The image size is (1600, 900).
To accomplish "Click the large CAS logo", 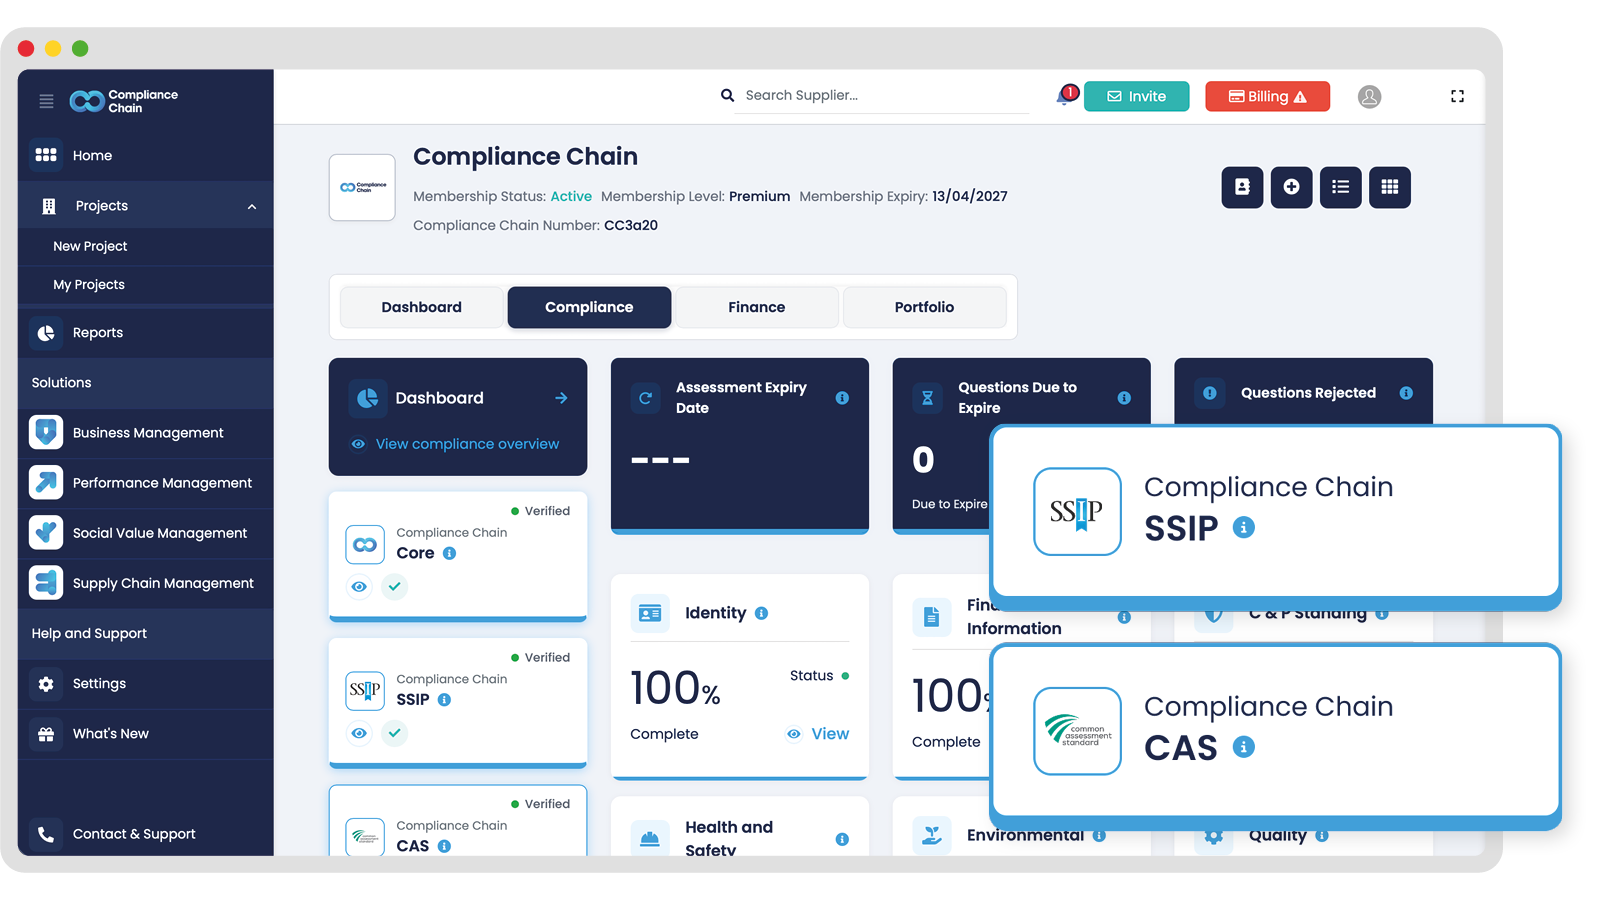I will coord(1077,731).
